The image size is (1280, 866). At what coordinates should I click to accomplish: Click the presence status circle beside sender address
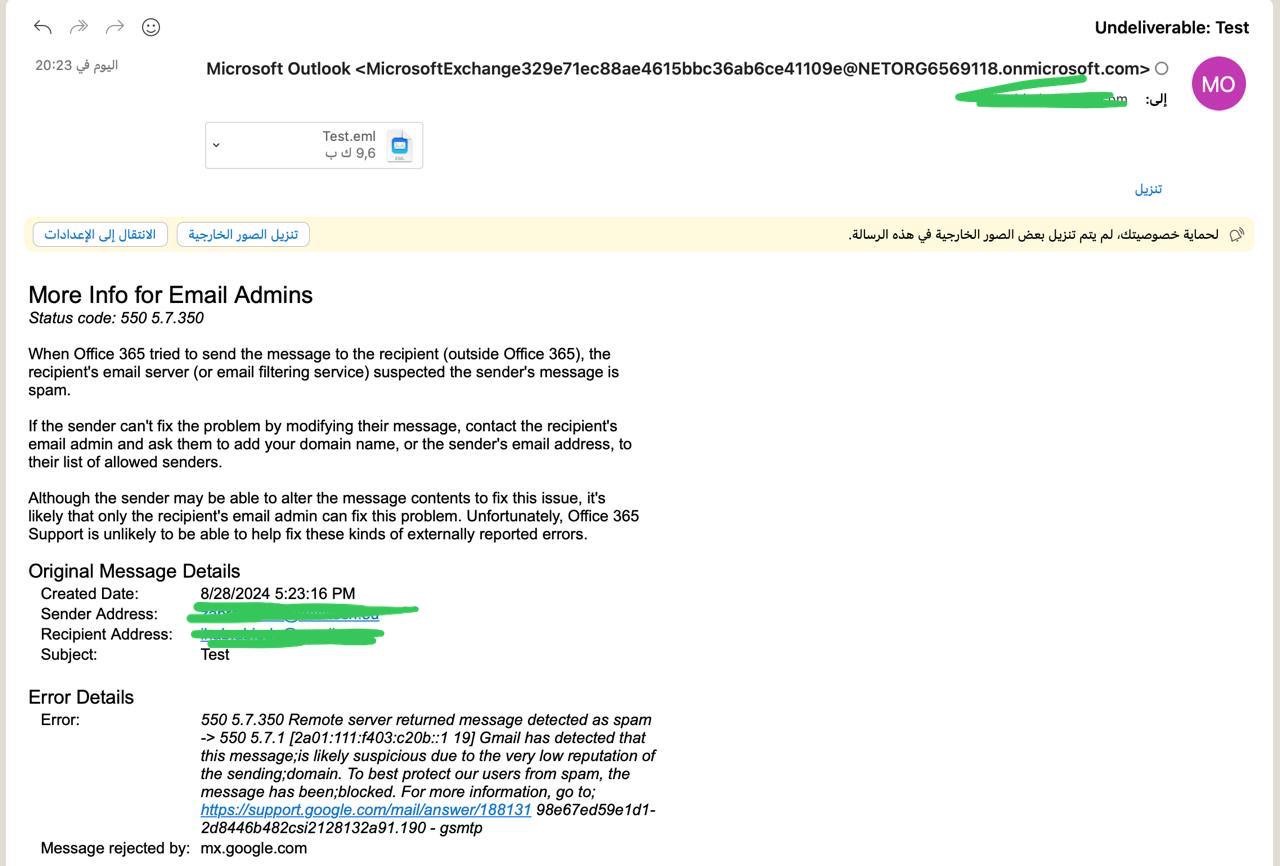pos(1161,69)
